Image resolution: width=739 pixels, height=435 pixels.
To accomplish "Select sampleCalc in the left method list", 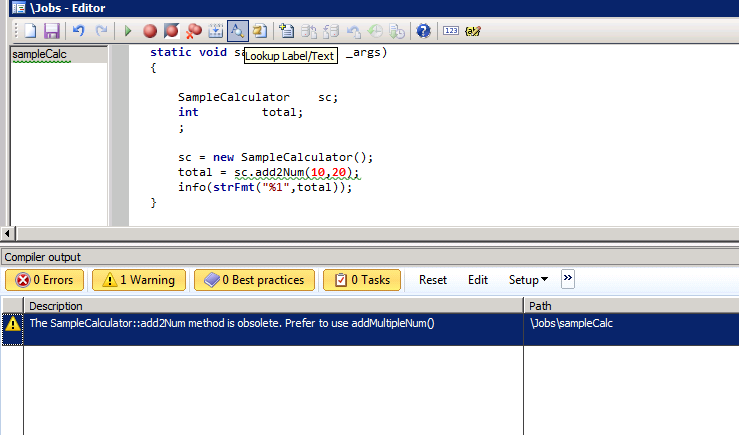I will pyautogui.click(x=33, y=54).
